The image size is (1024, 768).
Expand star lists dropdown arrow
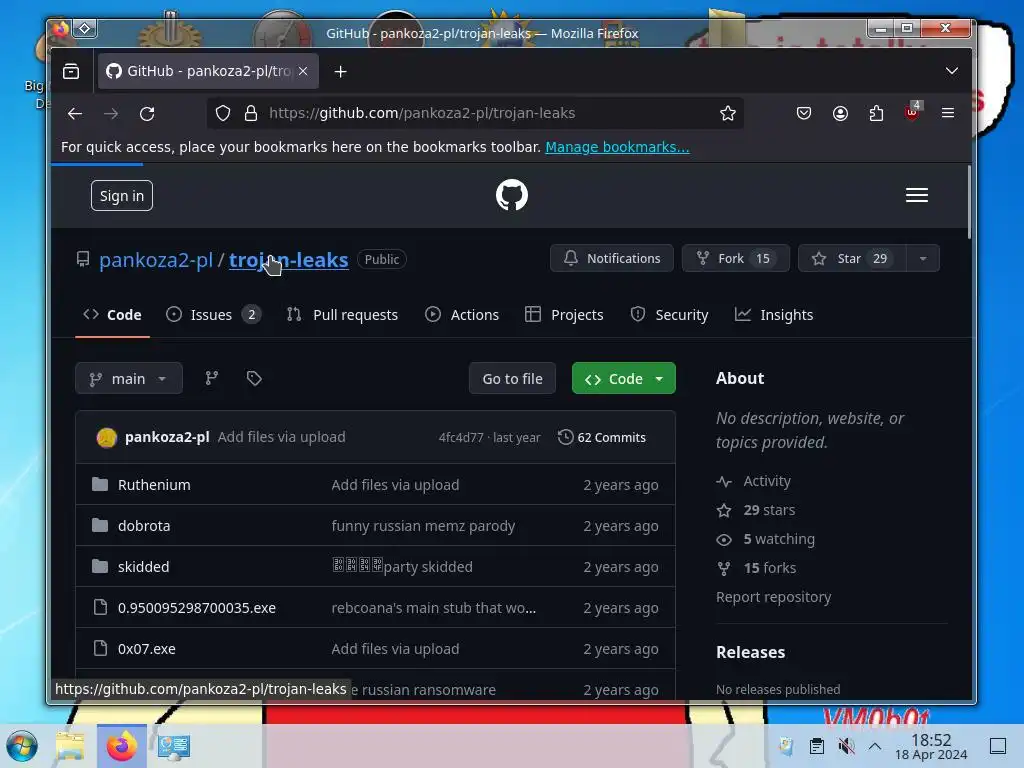pos(923,259)
